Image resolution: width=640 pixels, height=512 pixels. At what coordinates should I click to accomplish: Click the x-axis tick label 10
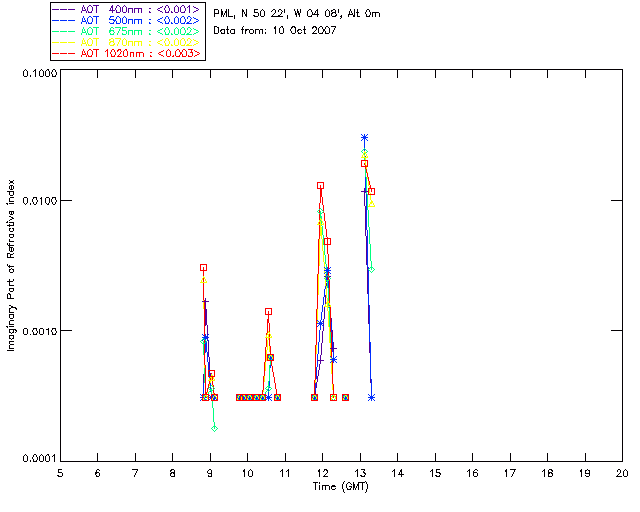tap(247, 473)
